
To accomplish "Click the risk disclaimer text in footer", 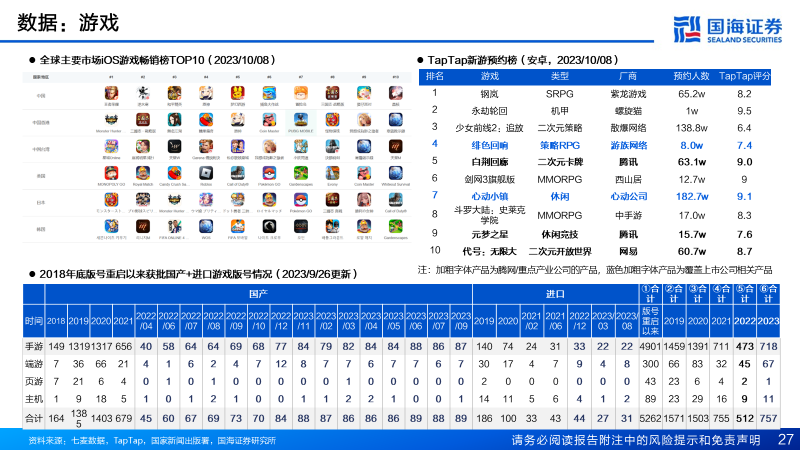I will point(636,440).
